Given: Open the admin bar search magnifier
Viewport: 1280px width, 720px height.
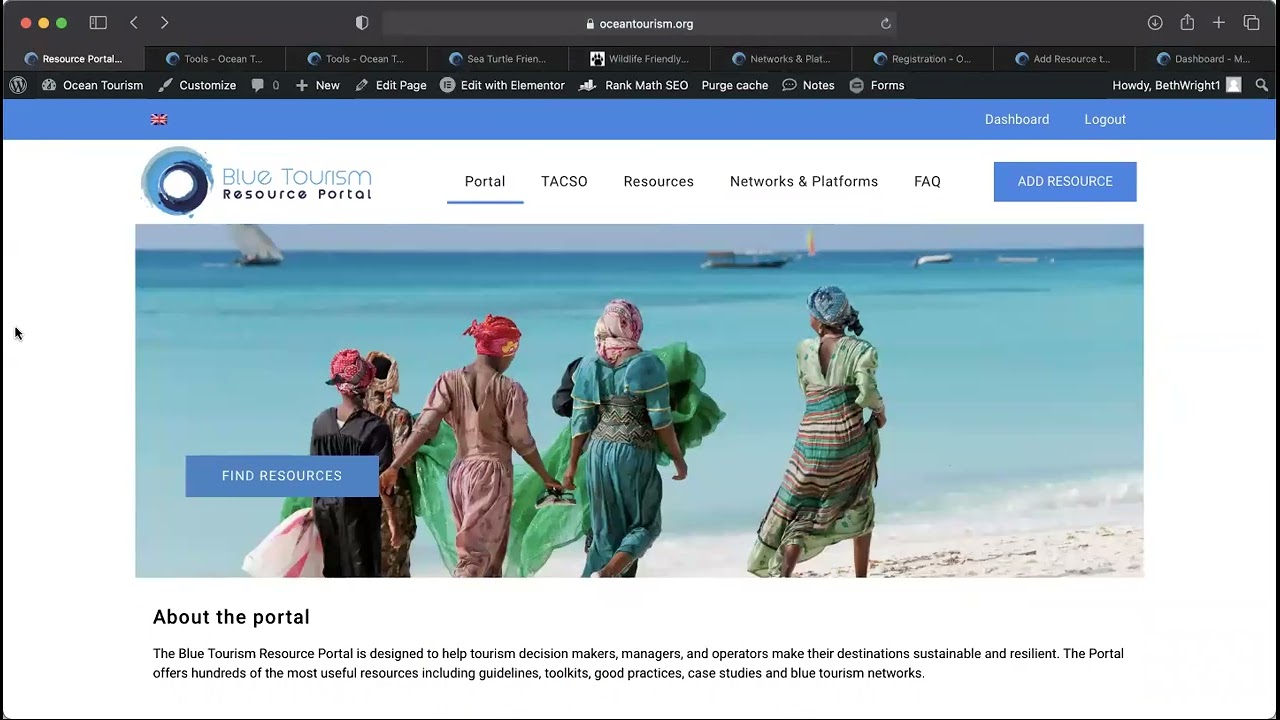Looking at the screenshot, I should coord(1262,85).
